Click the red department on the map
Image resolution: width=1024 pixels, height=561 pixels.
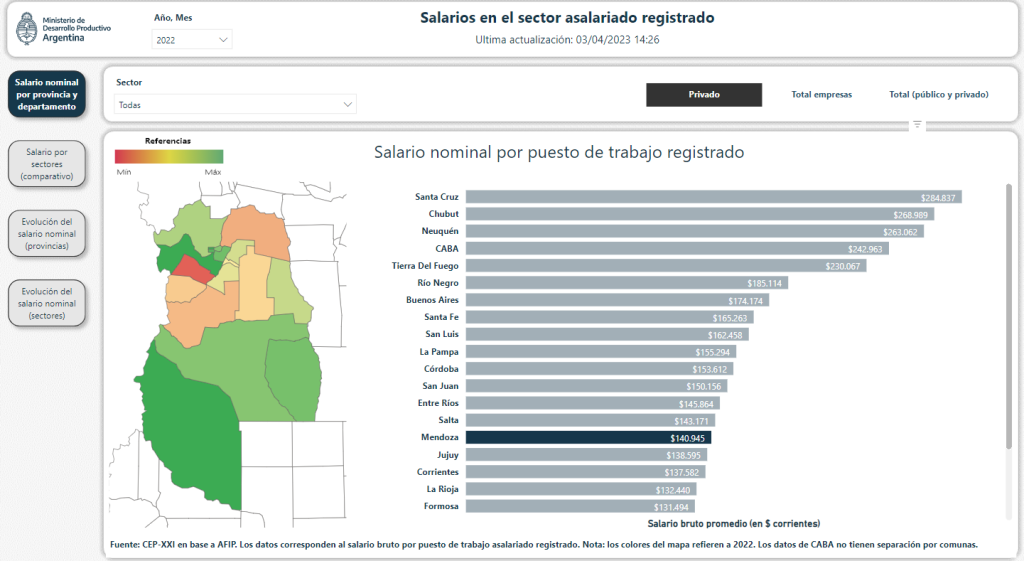[x=197, y=272]
